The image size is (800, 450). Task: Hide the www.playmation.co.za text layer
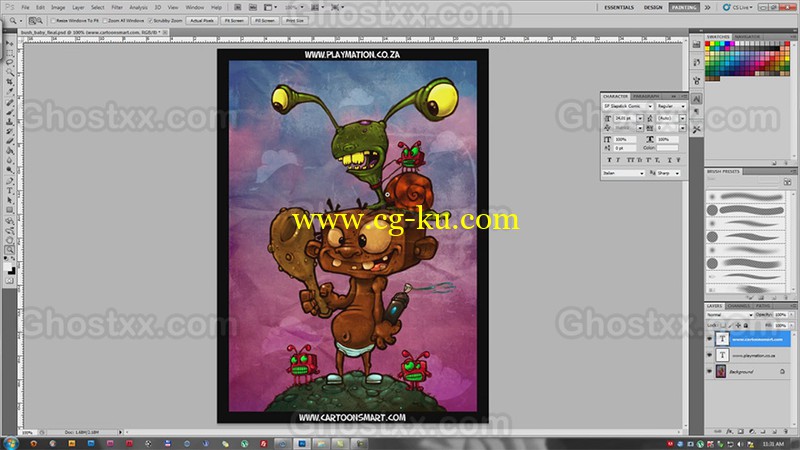tap(709, 355)
